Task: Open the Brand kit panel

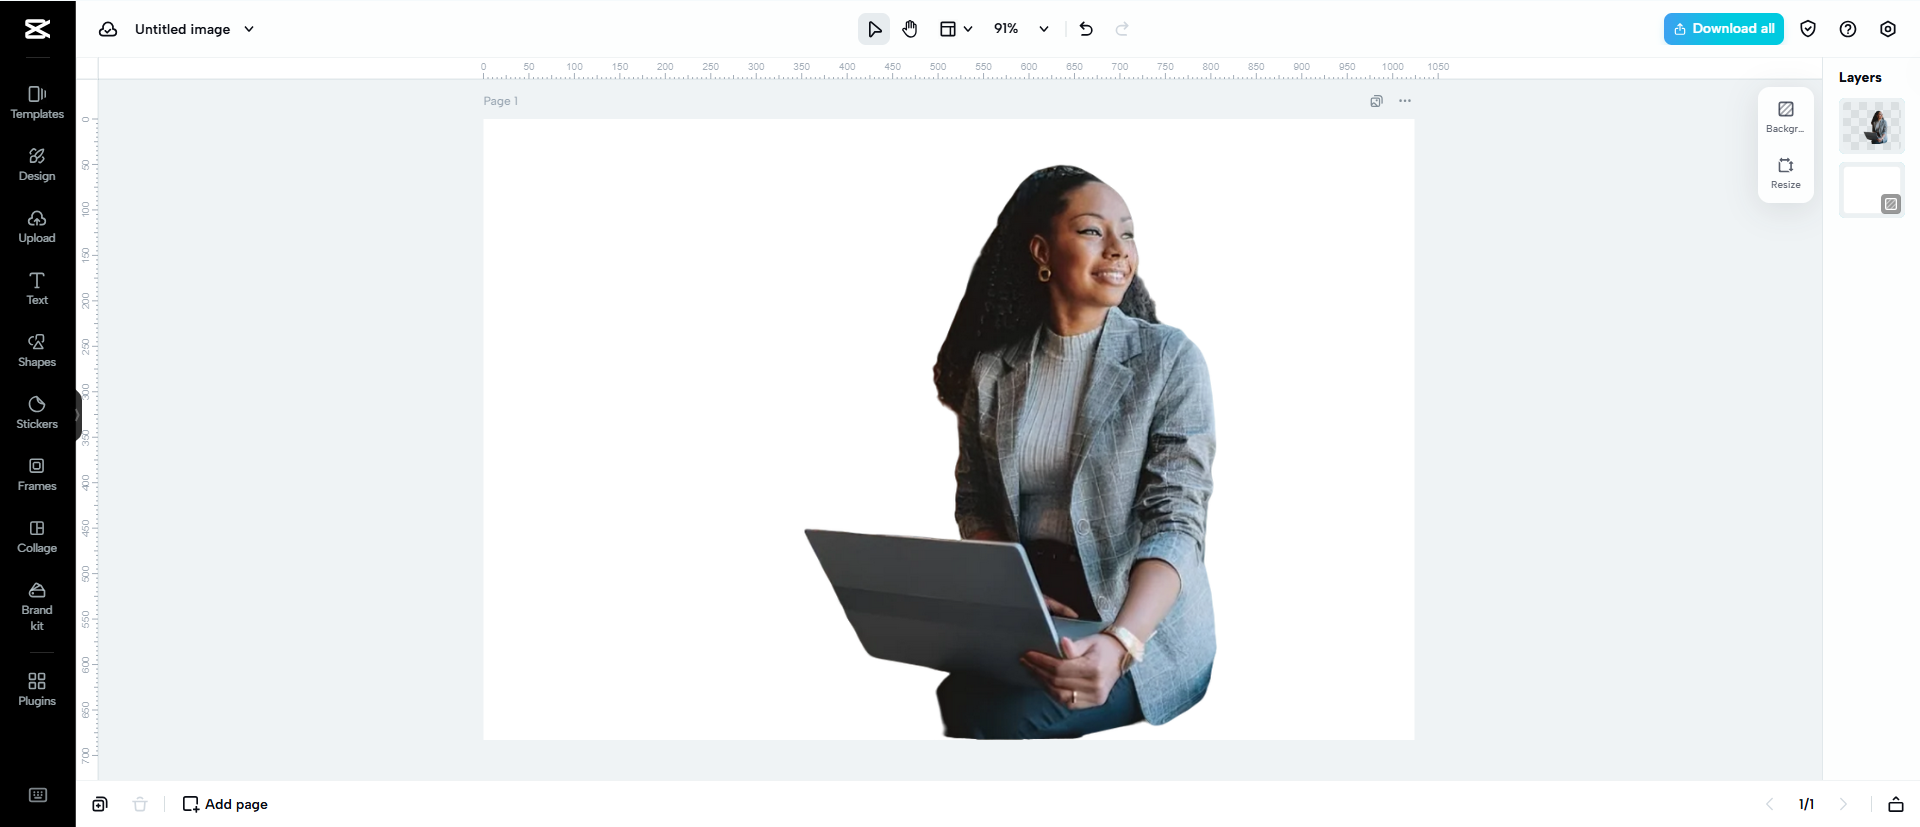Action: [37, 606]
